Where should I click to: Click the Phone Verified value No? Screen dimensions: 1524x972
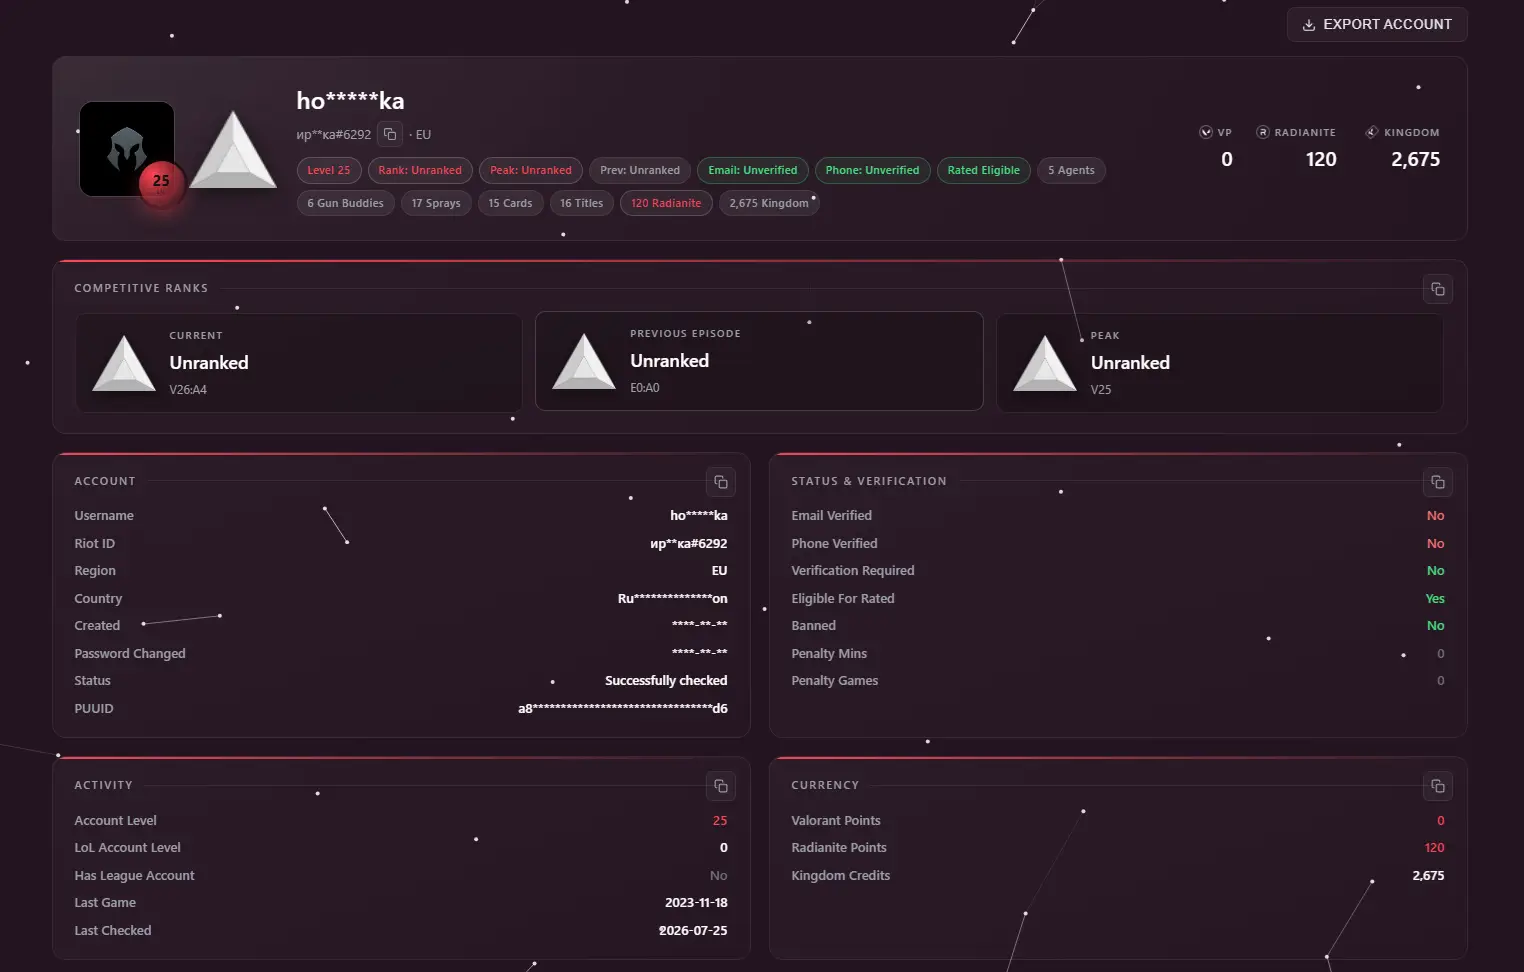1436,544
